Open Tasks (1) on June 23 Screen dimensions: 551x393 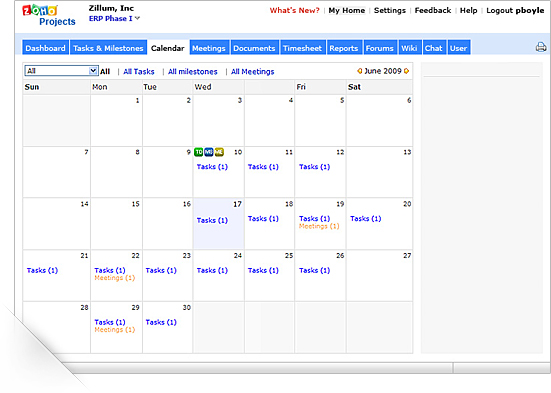pos(161,270)
